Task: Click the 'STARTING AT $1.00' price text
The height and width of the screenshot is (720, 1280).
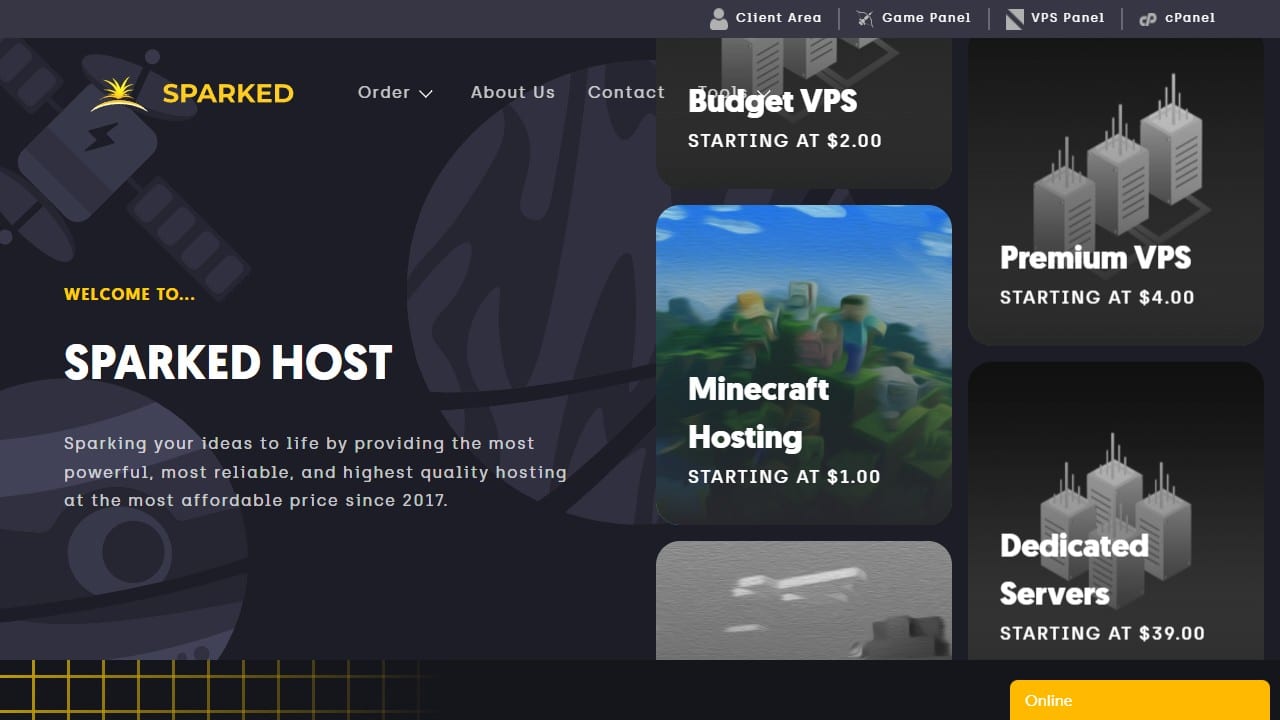Action: click(785, 477)
